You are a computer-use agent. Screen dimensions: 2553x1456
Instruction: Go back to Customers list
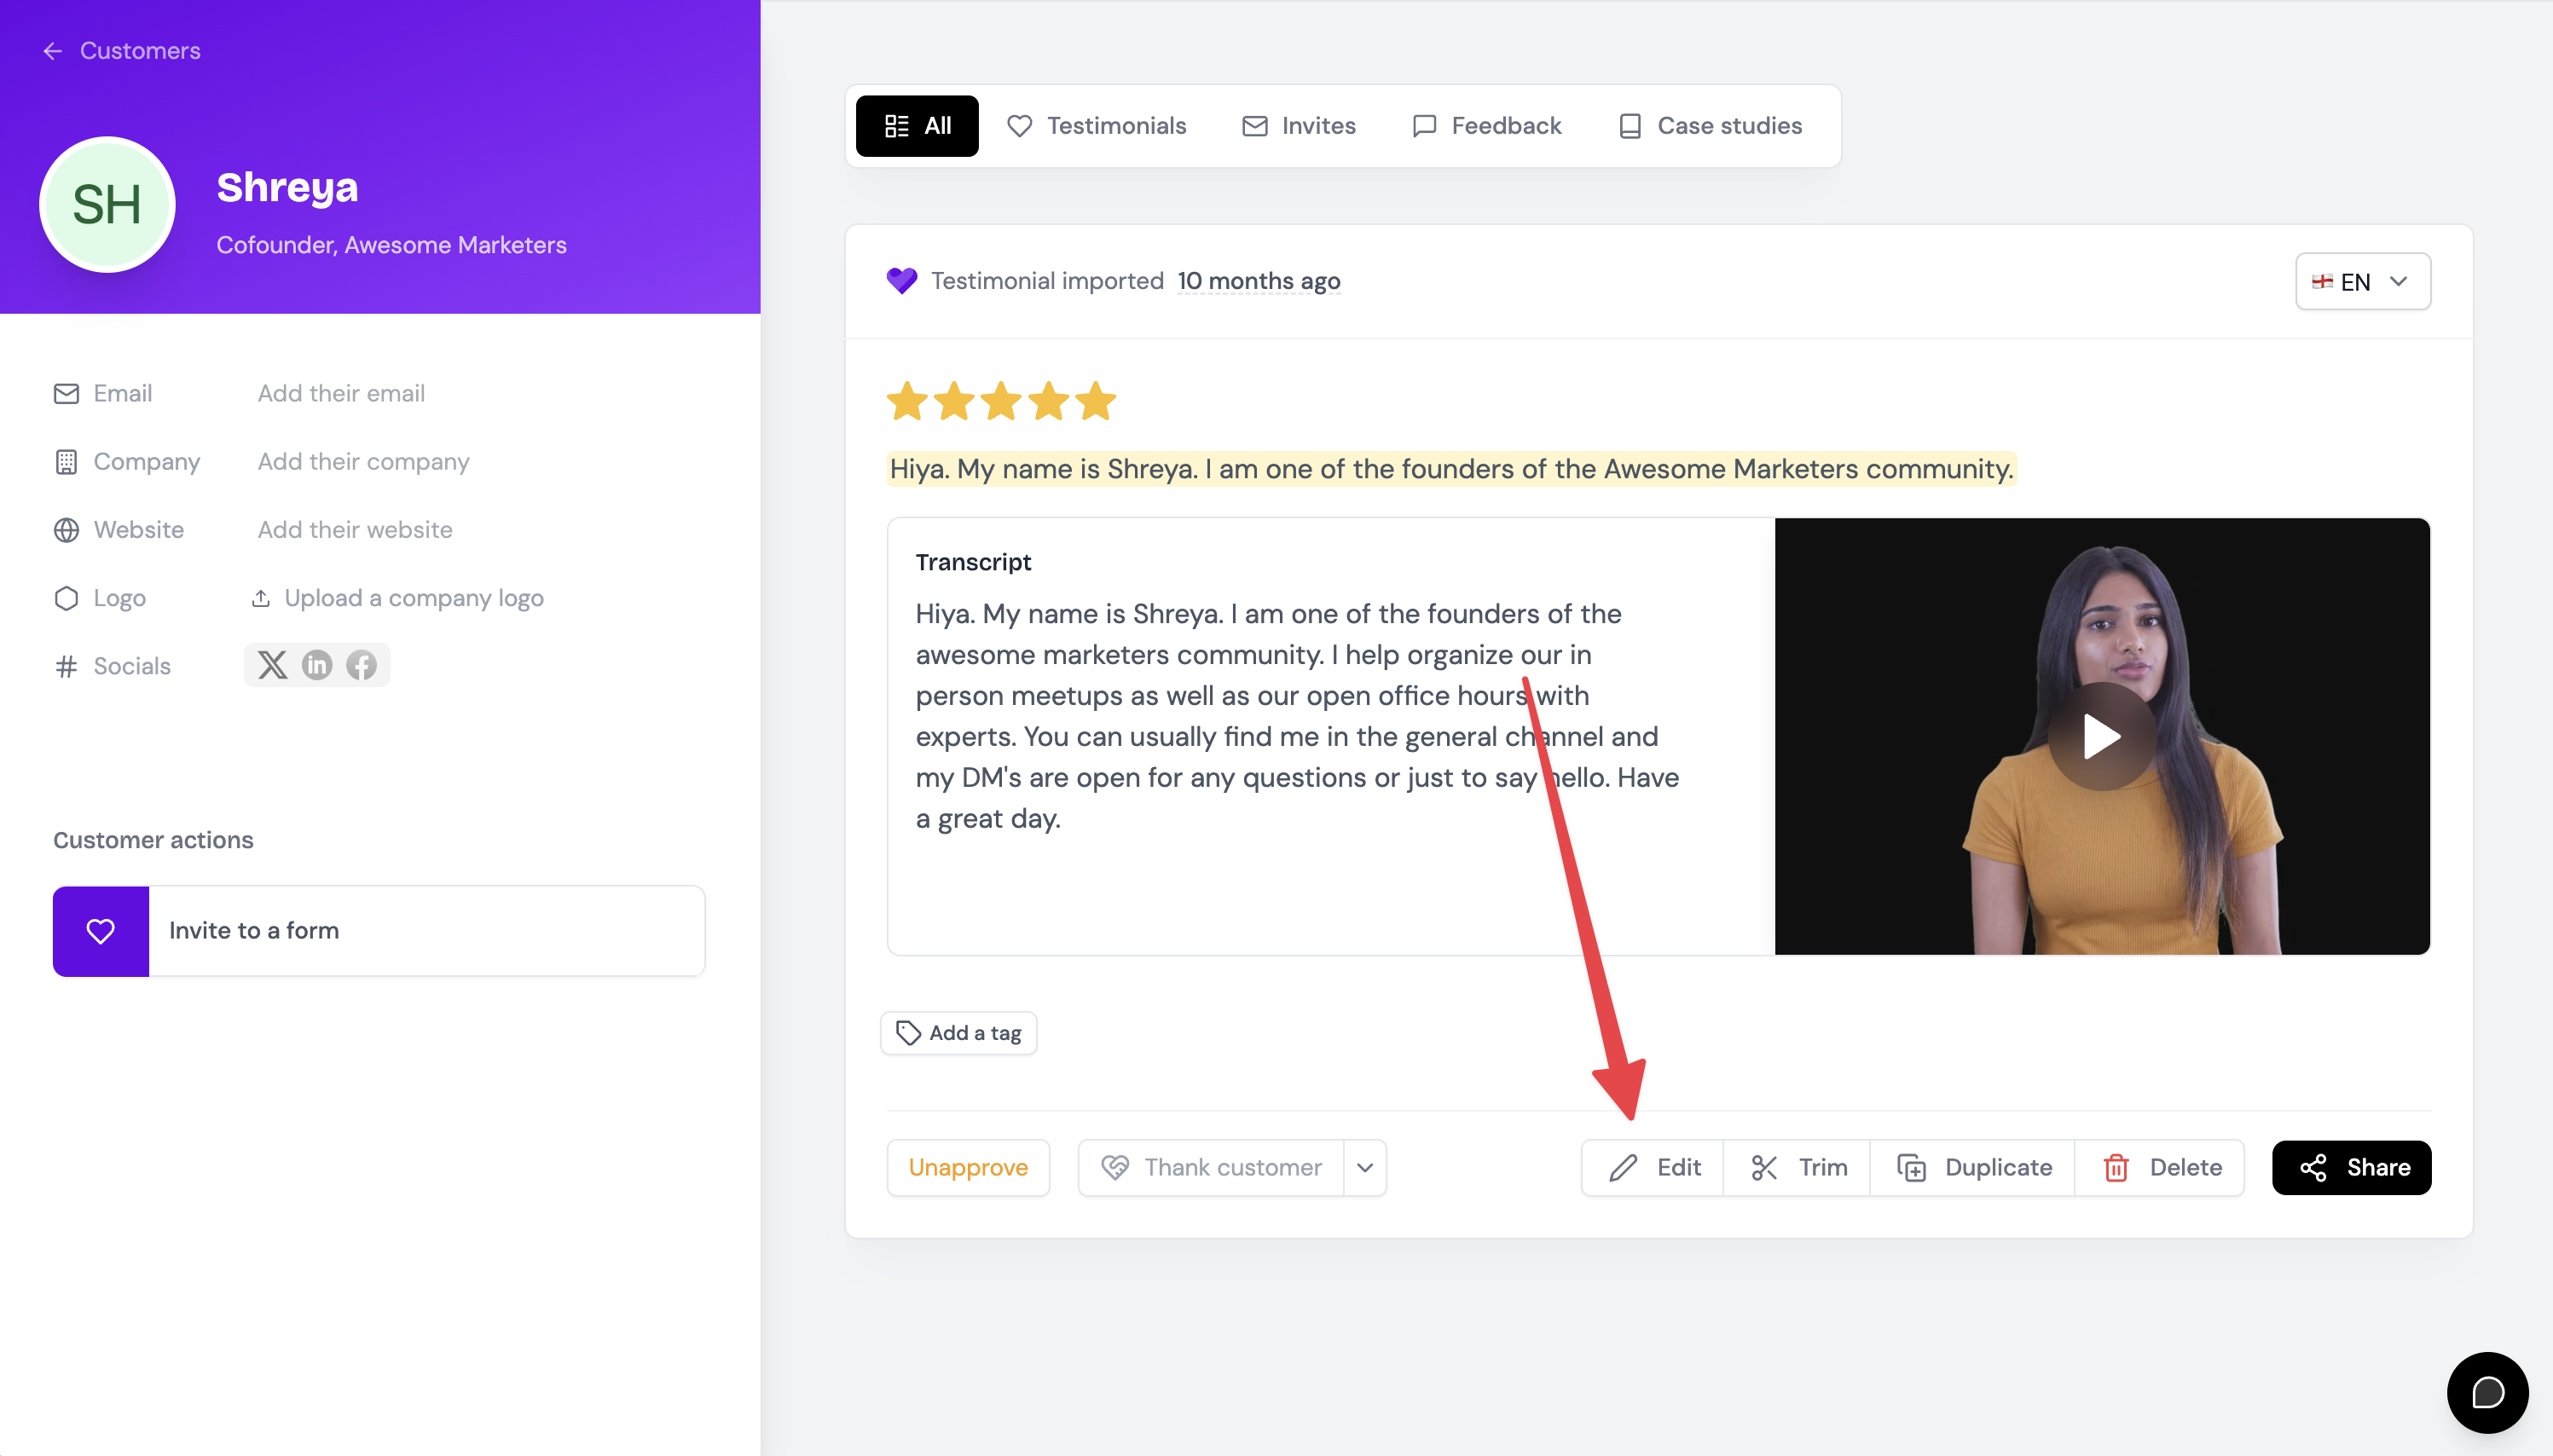121,50
